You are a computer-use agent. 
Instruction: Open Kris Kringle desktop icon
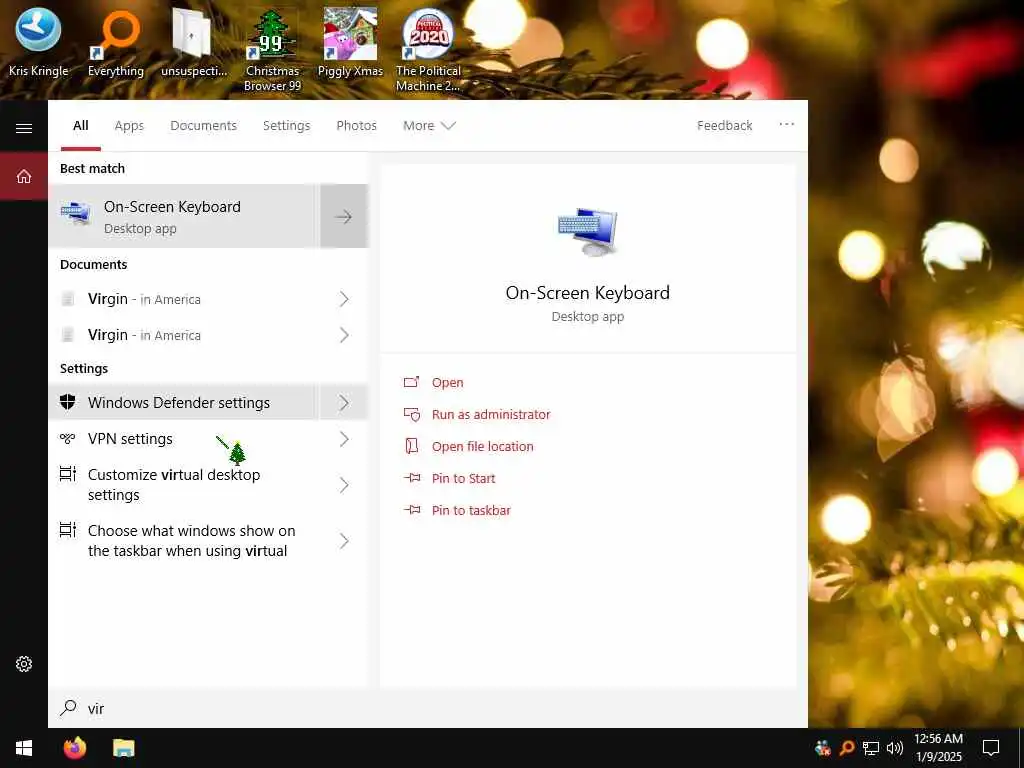tap(38, 42)
